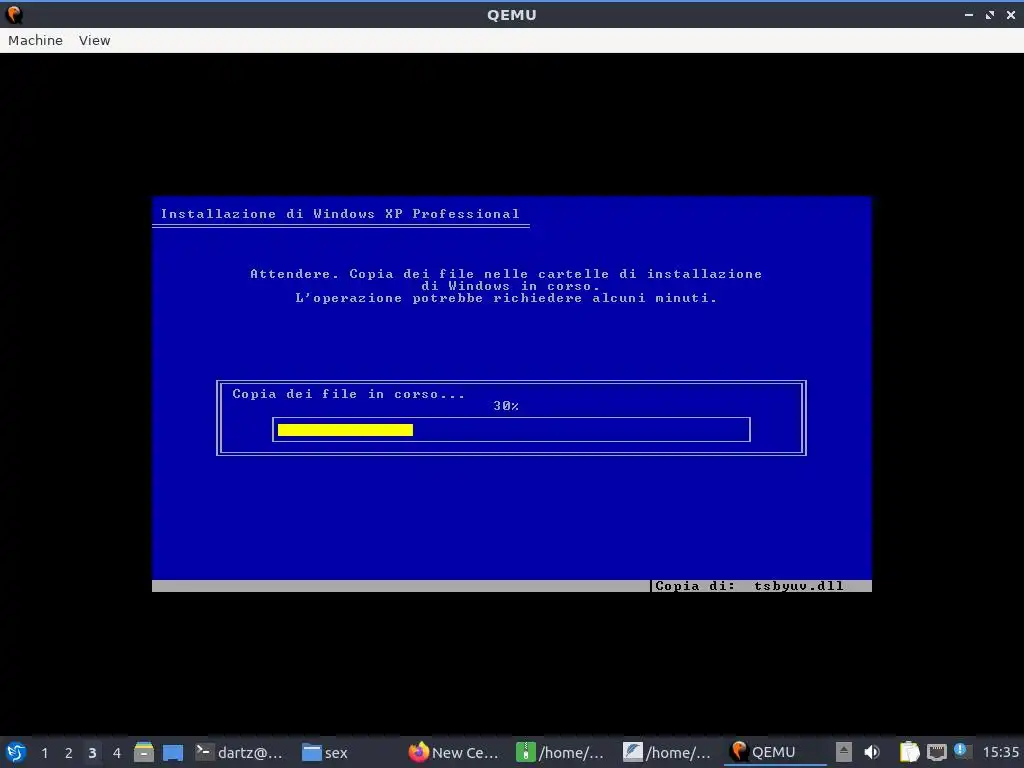Switch to the text editor /home/ window

(x=667, y=752)
